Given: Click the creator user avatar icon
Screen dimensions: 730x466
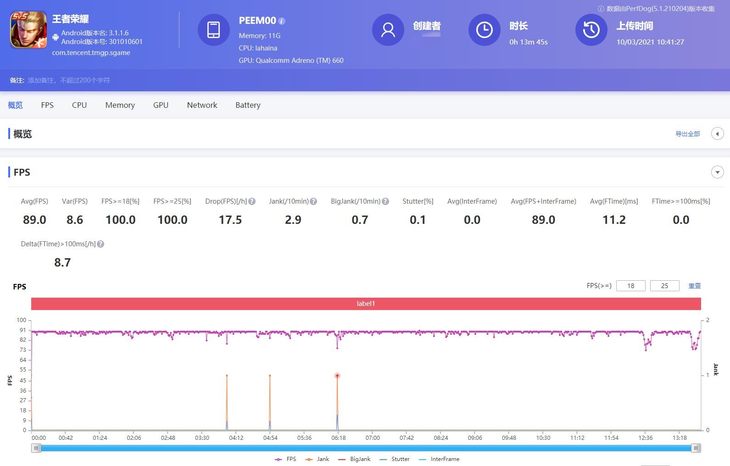Looking at the screenshot, I should (387, 30).
